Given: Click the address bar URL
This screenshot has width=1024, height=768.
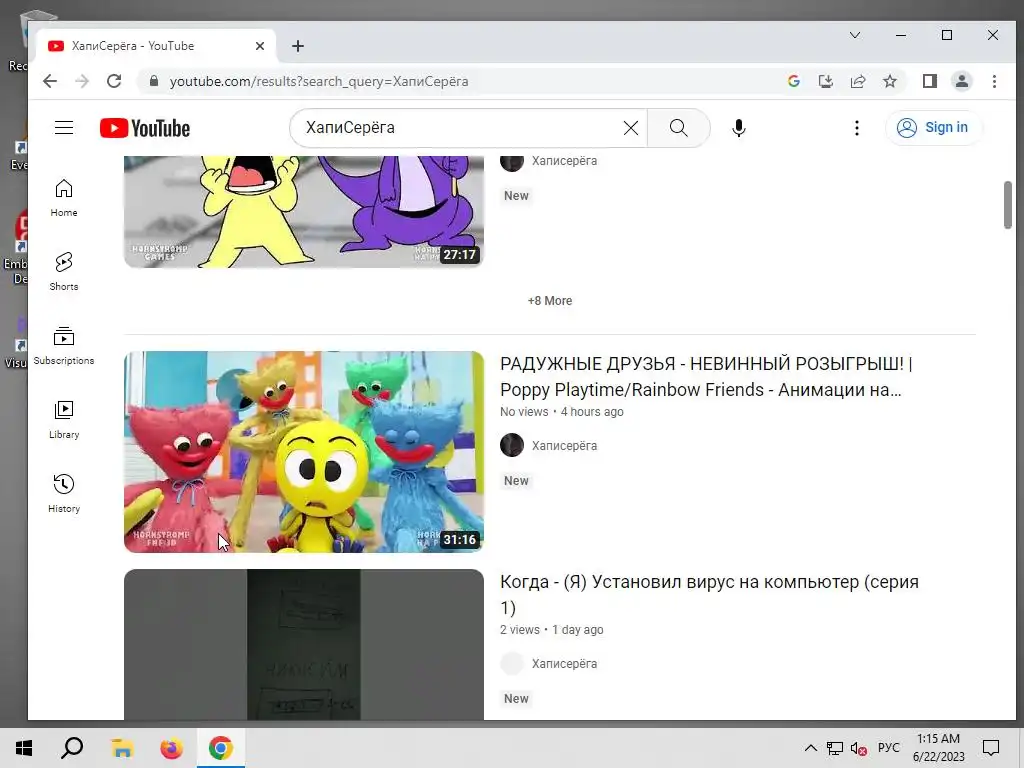Looking at the screenshot, I should click(319, 81).
